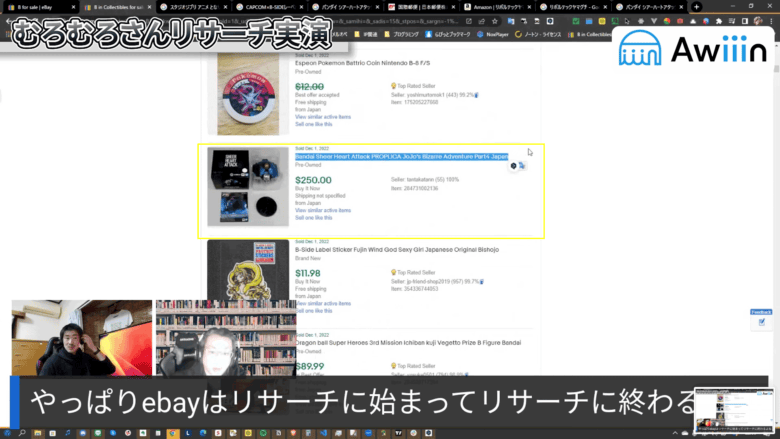Open Sheer Heart Attack PROPLICA thumbnail image
Viewport: 780px width, 439px height.
[248, 186]
